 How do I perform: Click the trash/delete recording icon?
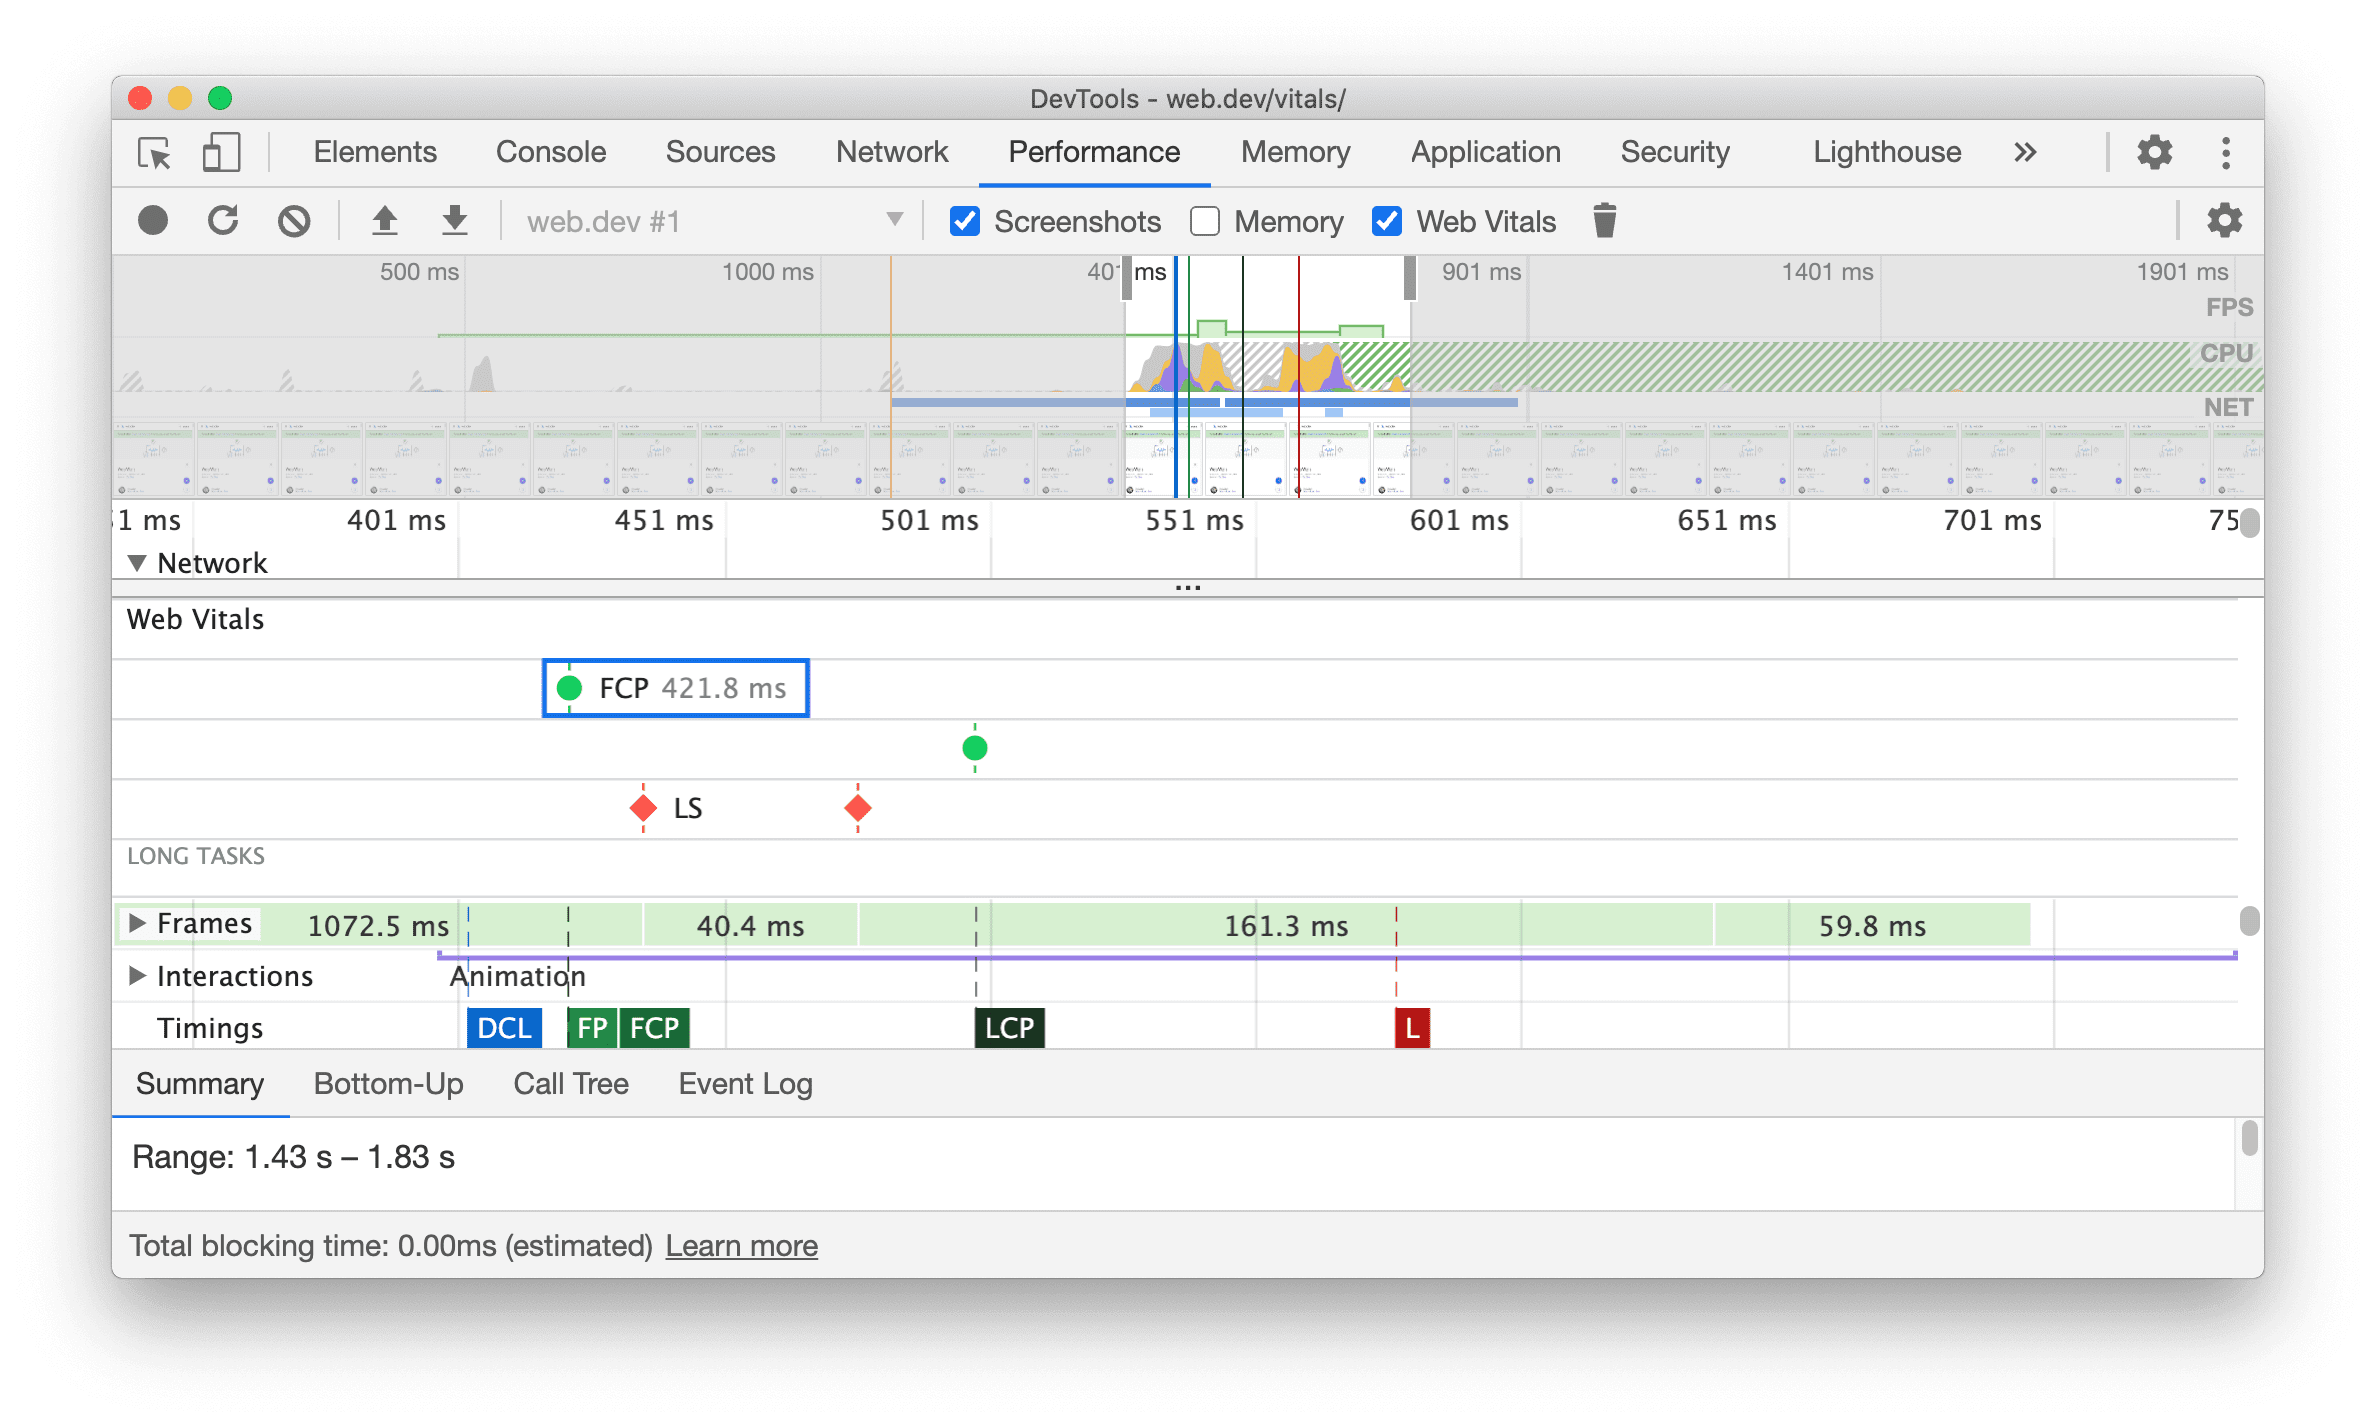click(1604, 221)
